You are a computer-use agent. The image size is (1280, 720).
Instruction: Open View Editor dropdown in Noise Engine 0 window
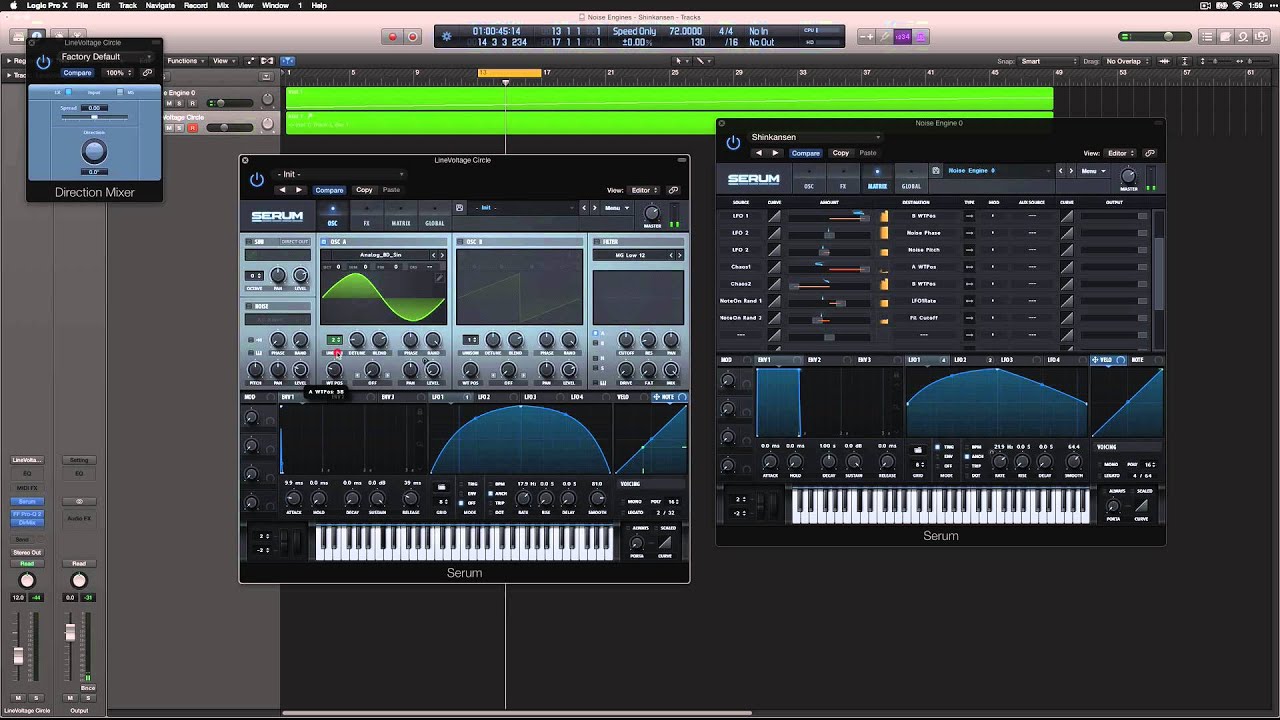coord(1120,153)
